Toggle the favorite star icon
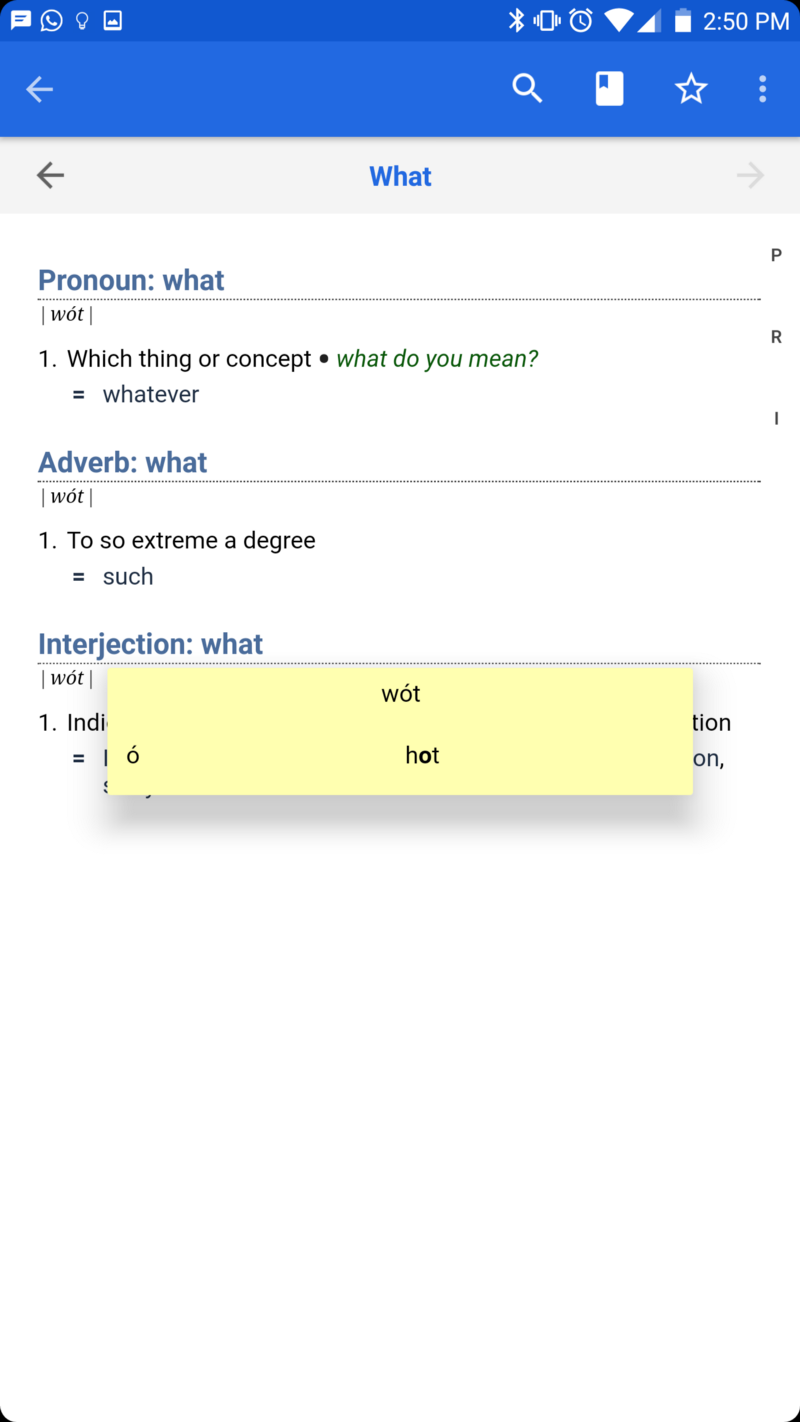Image resolution: width=800 pixels, height=1422 pixels. [x=691, y=89]
